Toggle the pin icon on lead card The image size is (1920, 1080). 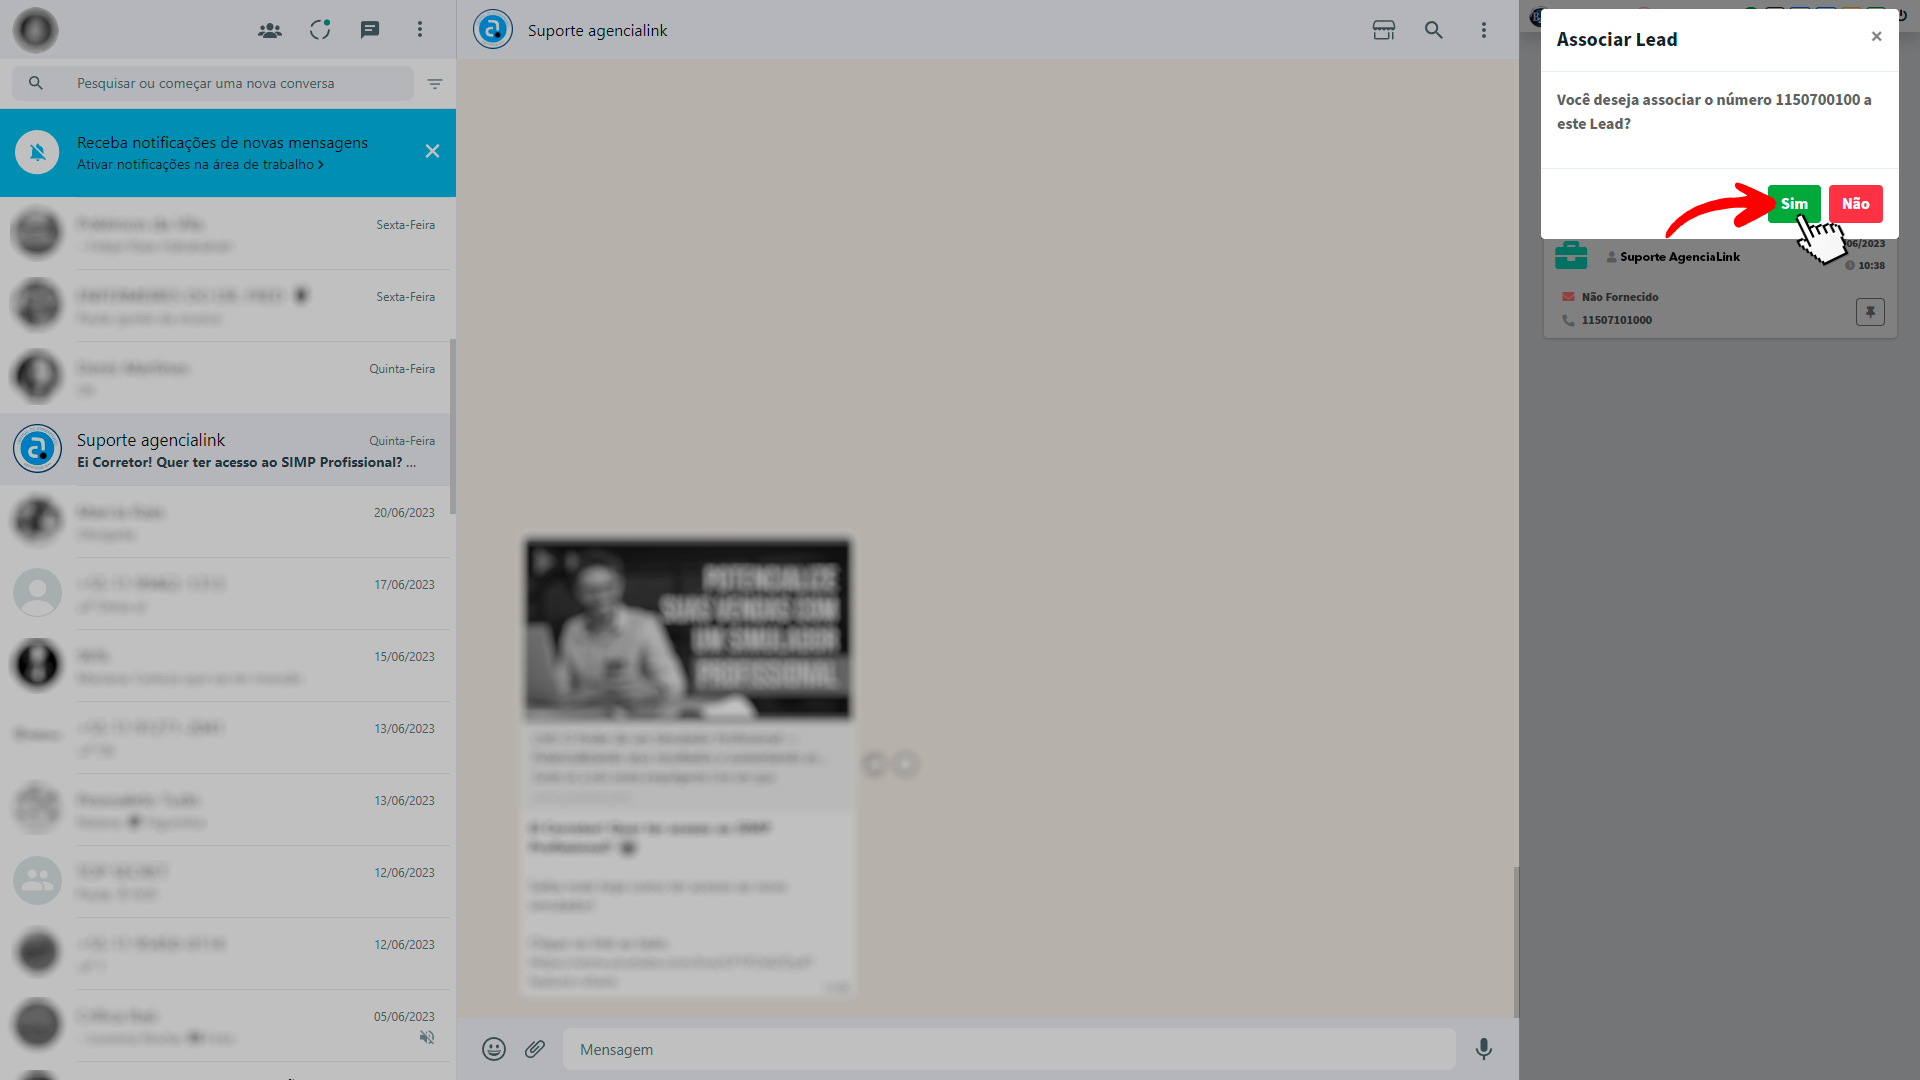click(x=1870, y=312)
